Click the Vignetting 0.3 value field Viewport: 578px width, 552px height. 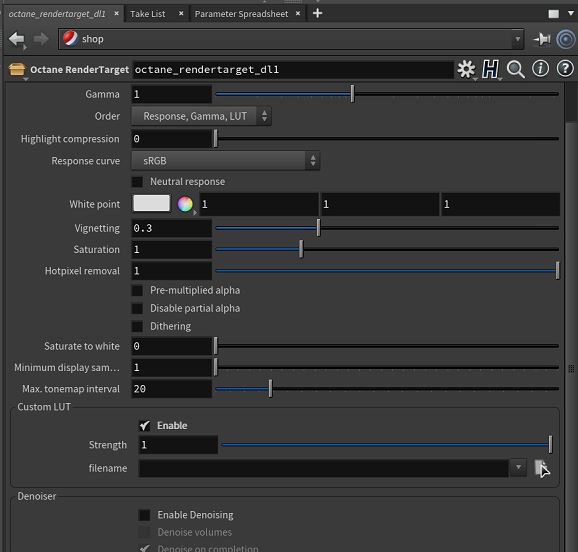(x=172, y=228)
